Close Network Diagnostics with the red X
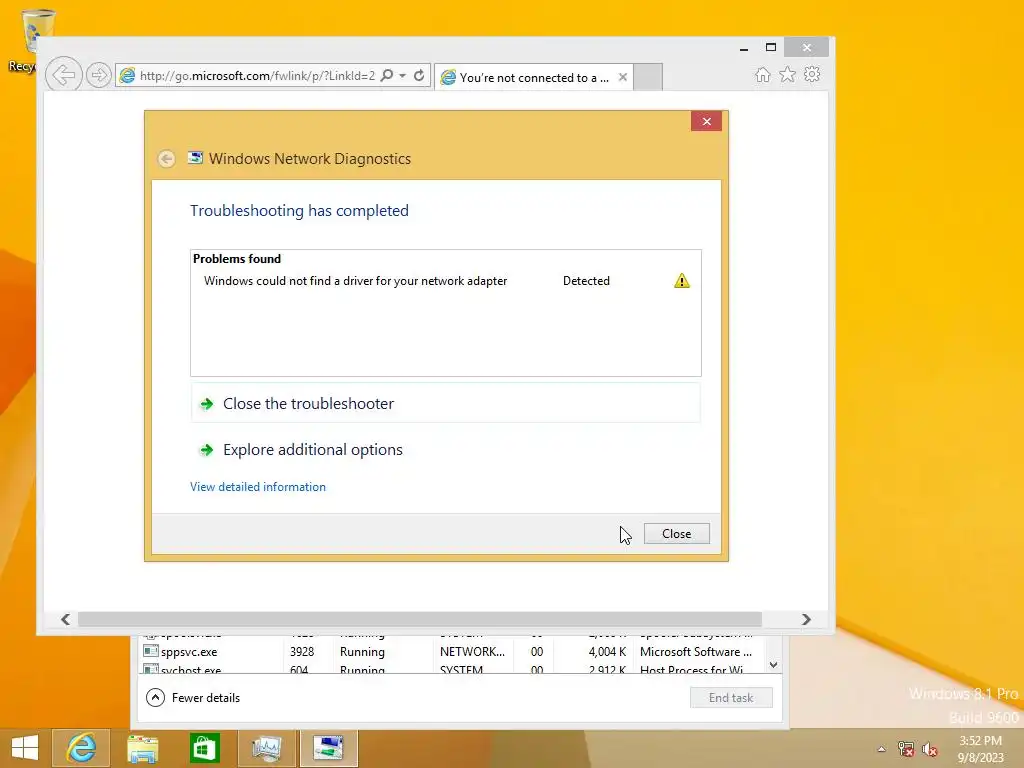This screenshot has width=1024, height=768. [x=706, y=121]
